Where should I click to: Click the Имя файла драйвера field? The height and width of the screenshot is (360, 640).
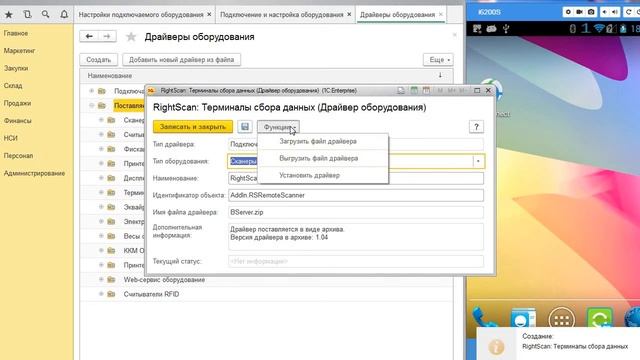(x=356, y=212)
